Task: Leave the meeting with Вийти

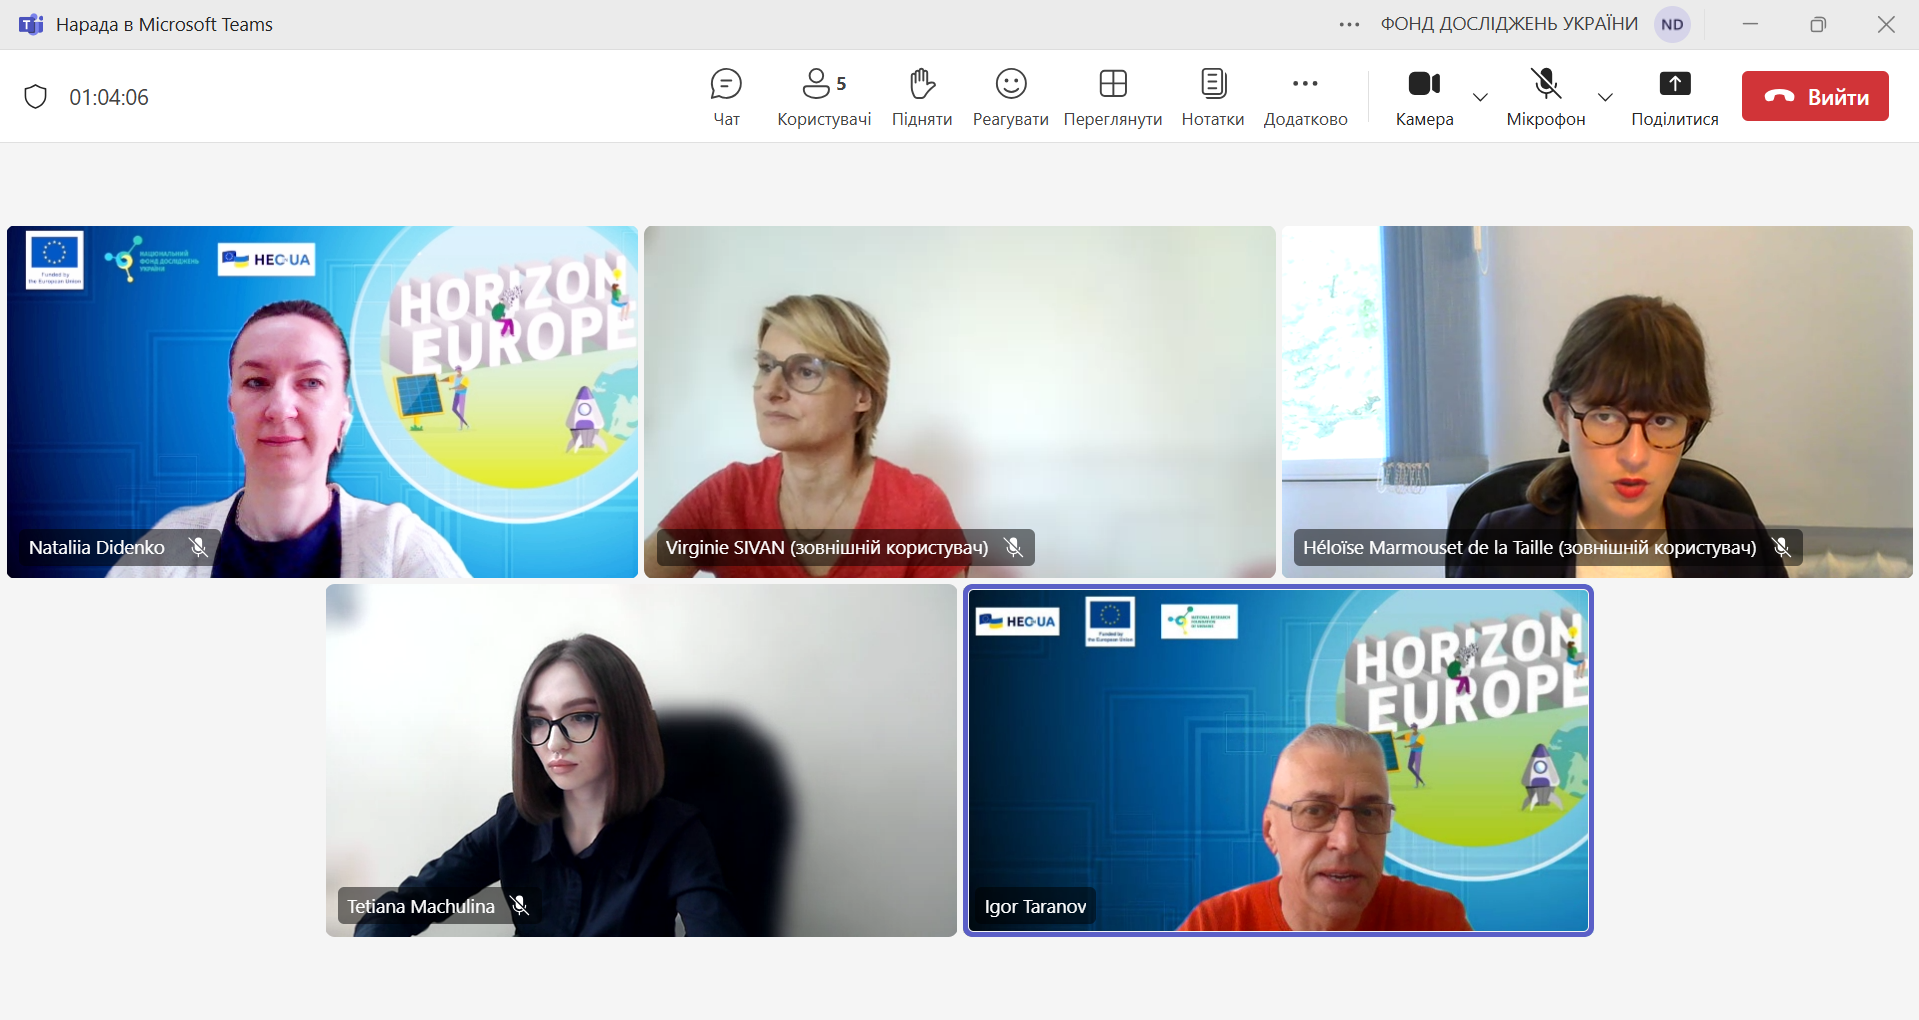Action: [x=1815, y=96]
